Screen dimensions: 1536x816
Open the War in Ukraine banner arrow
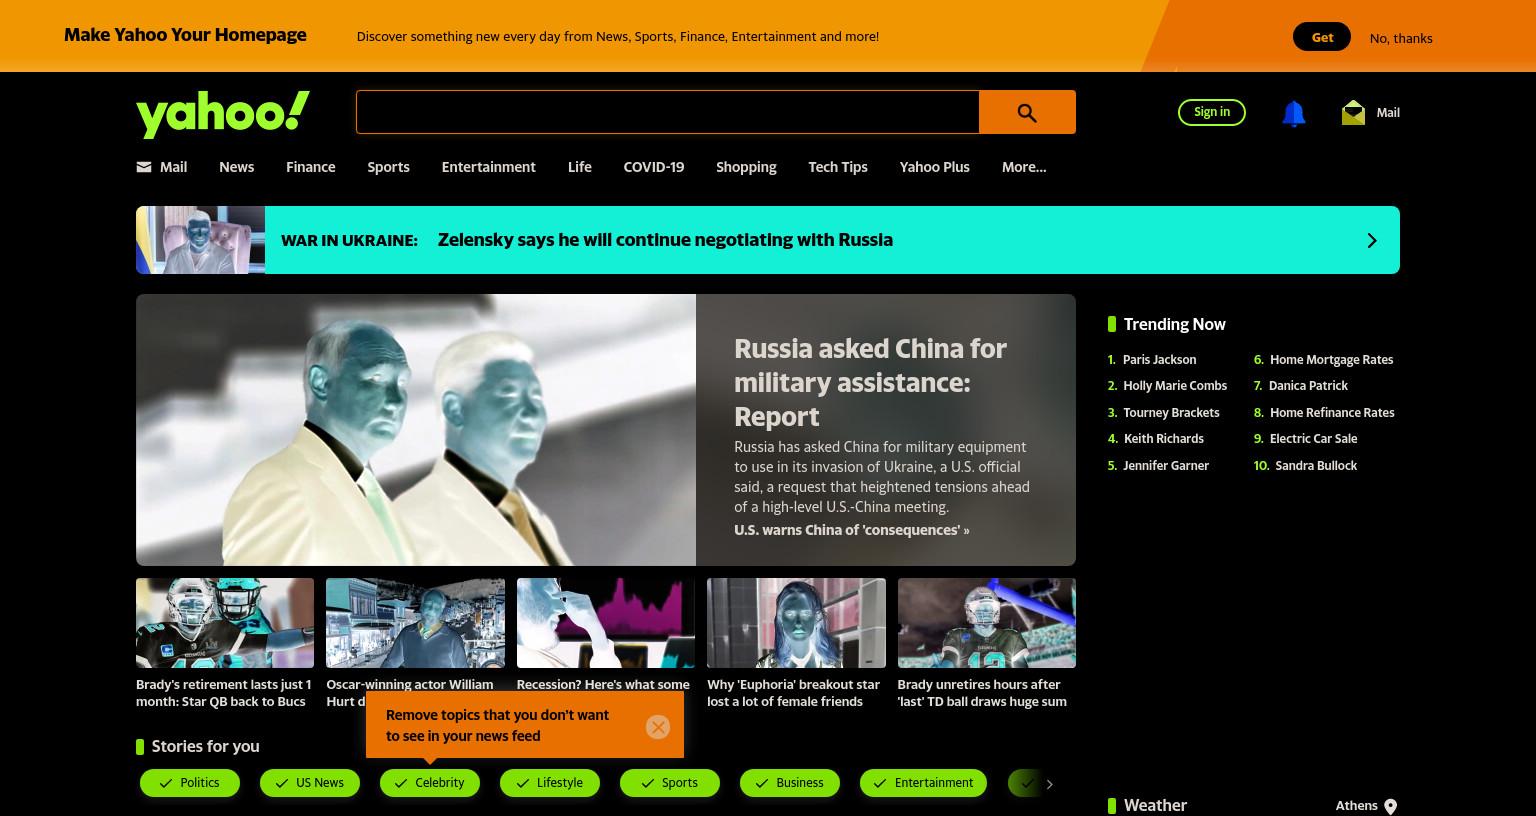[x=1372, y=240]
